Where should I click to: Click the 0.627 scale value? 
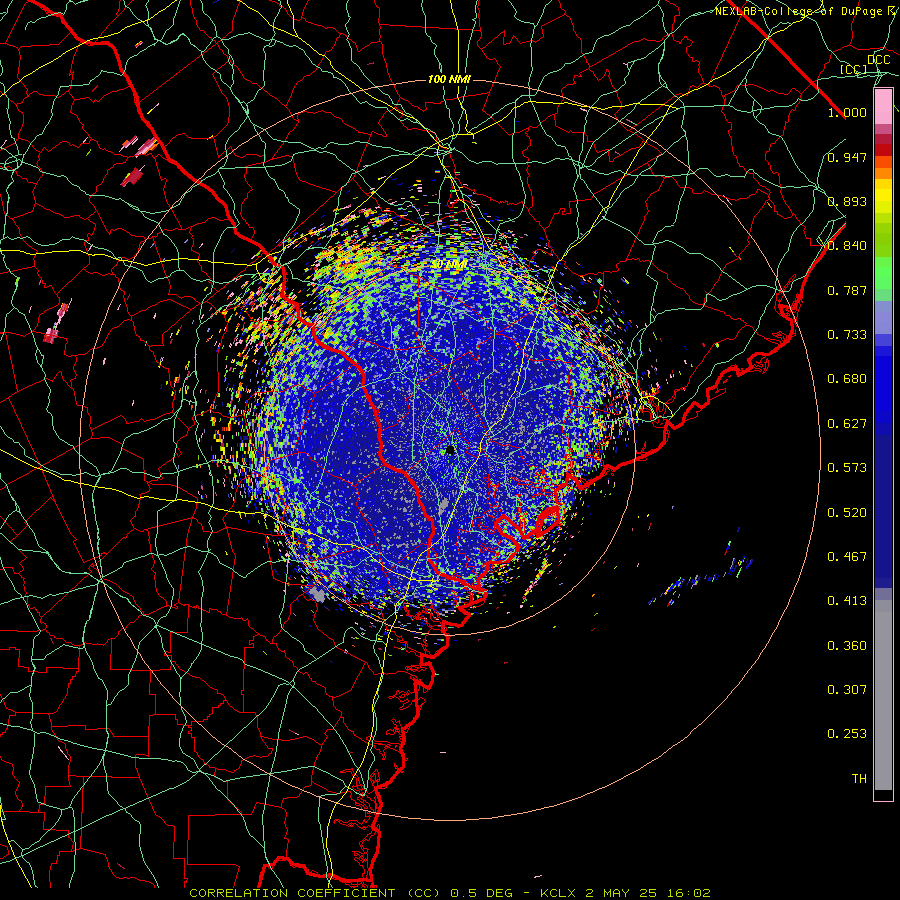coord(847,424)
